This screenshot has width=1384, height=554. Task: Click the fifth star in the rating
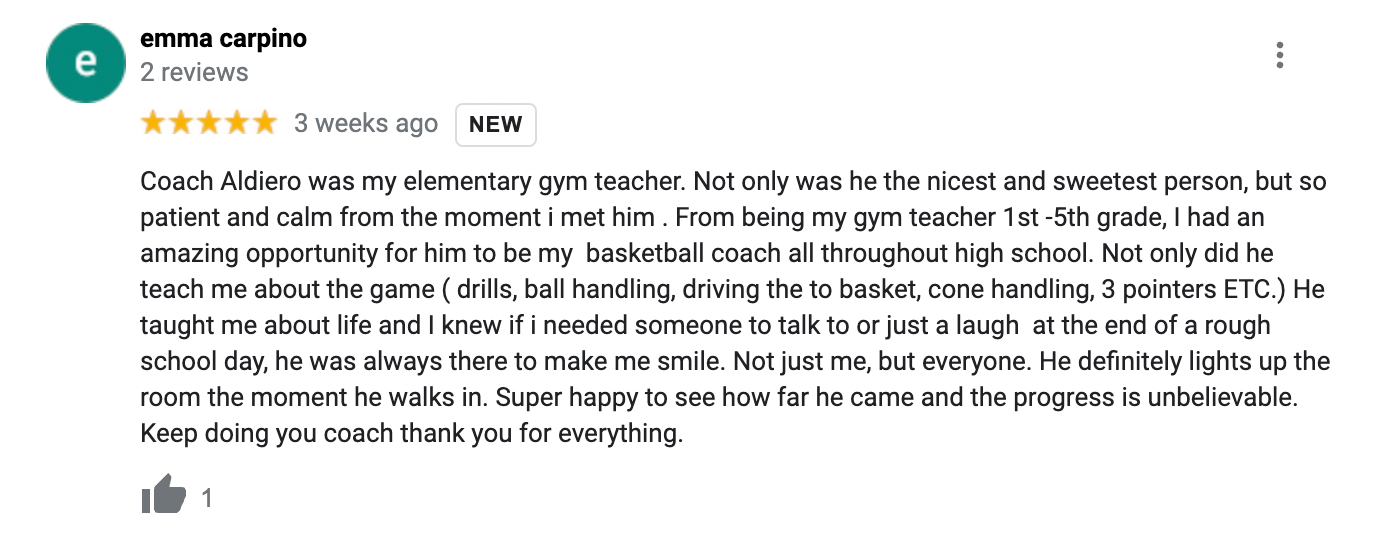[264, 124]
